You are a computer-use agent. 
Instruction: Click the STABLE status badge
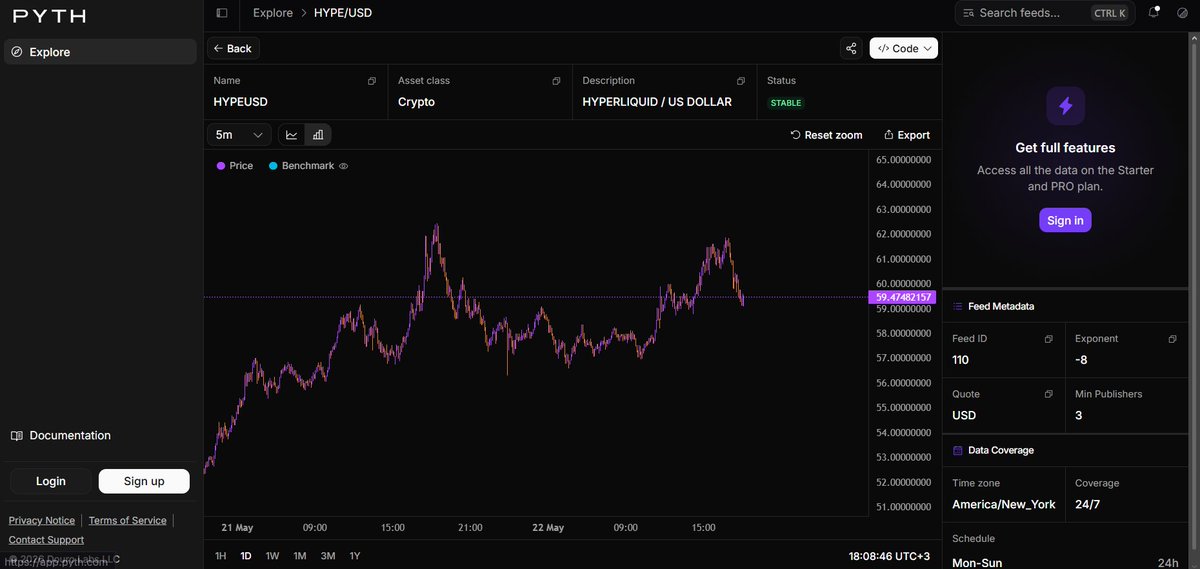[785, 103]
